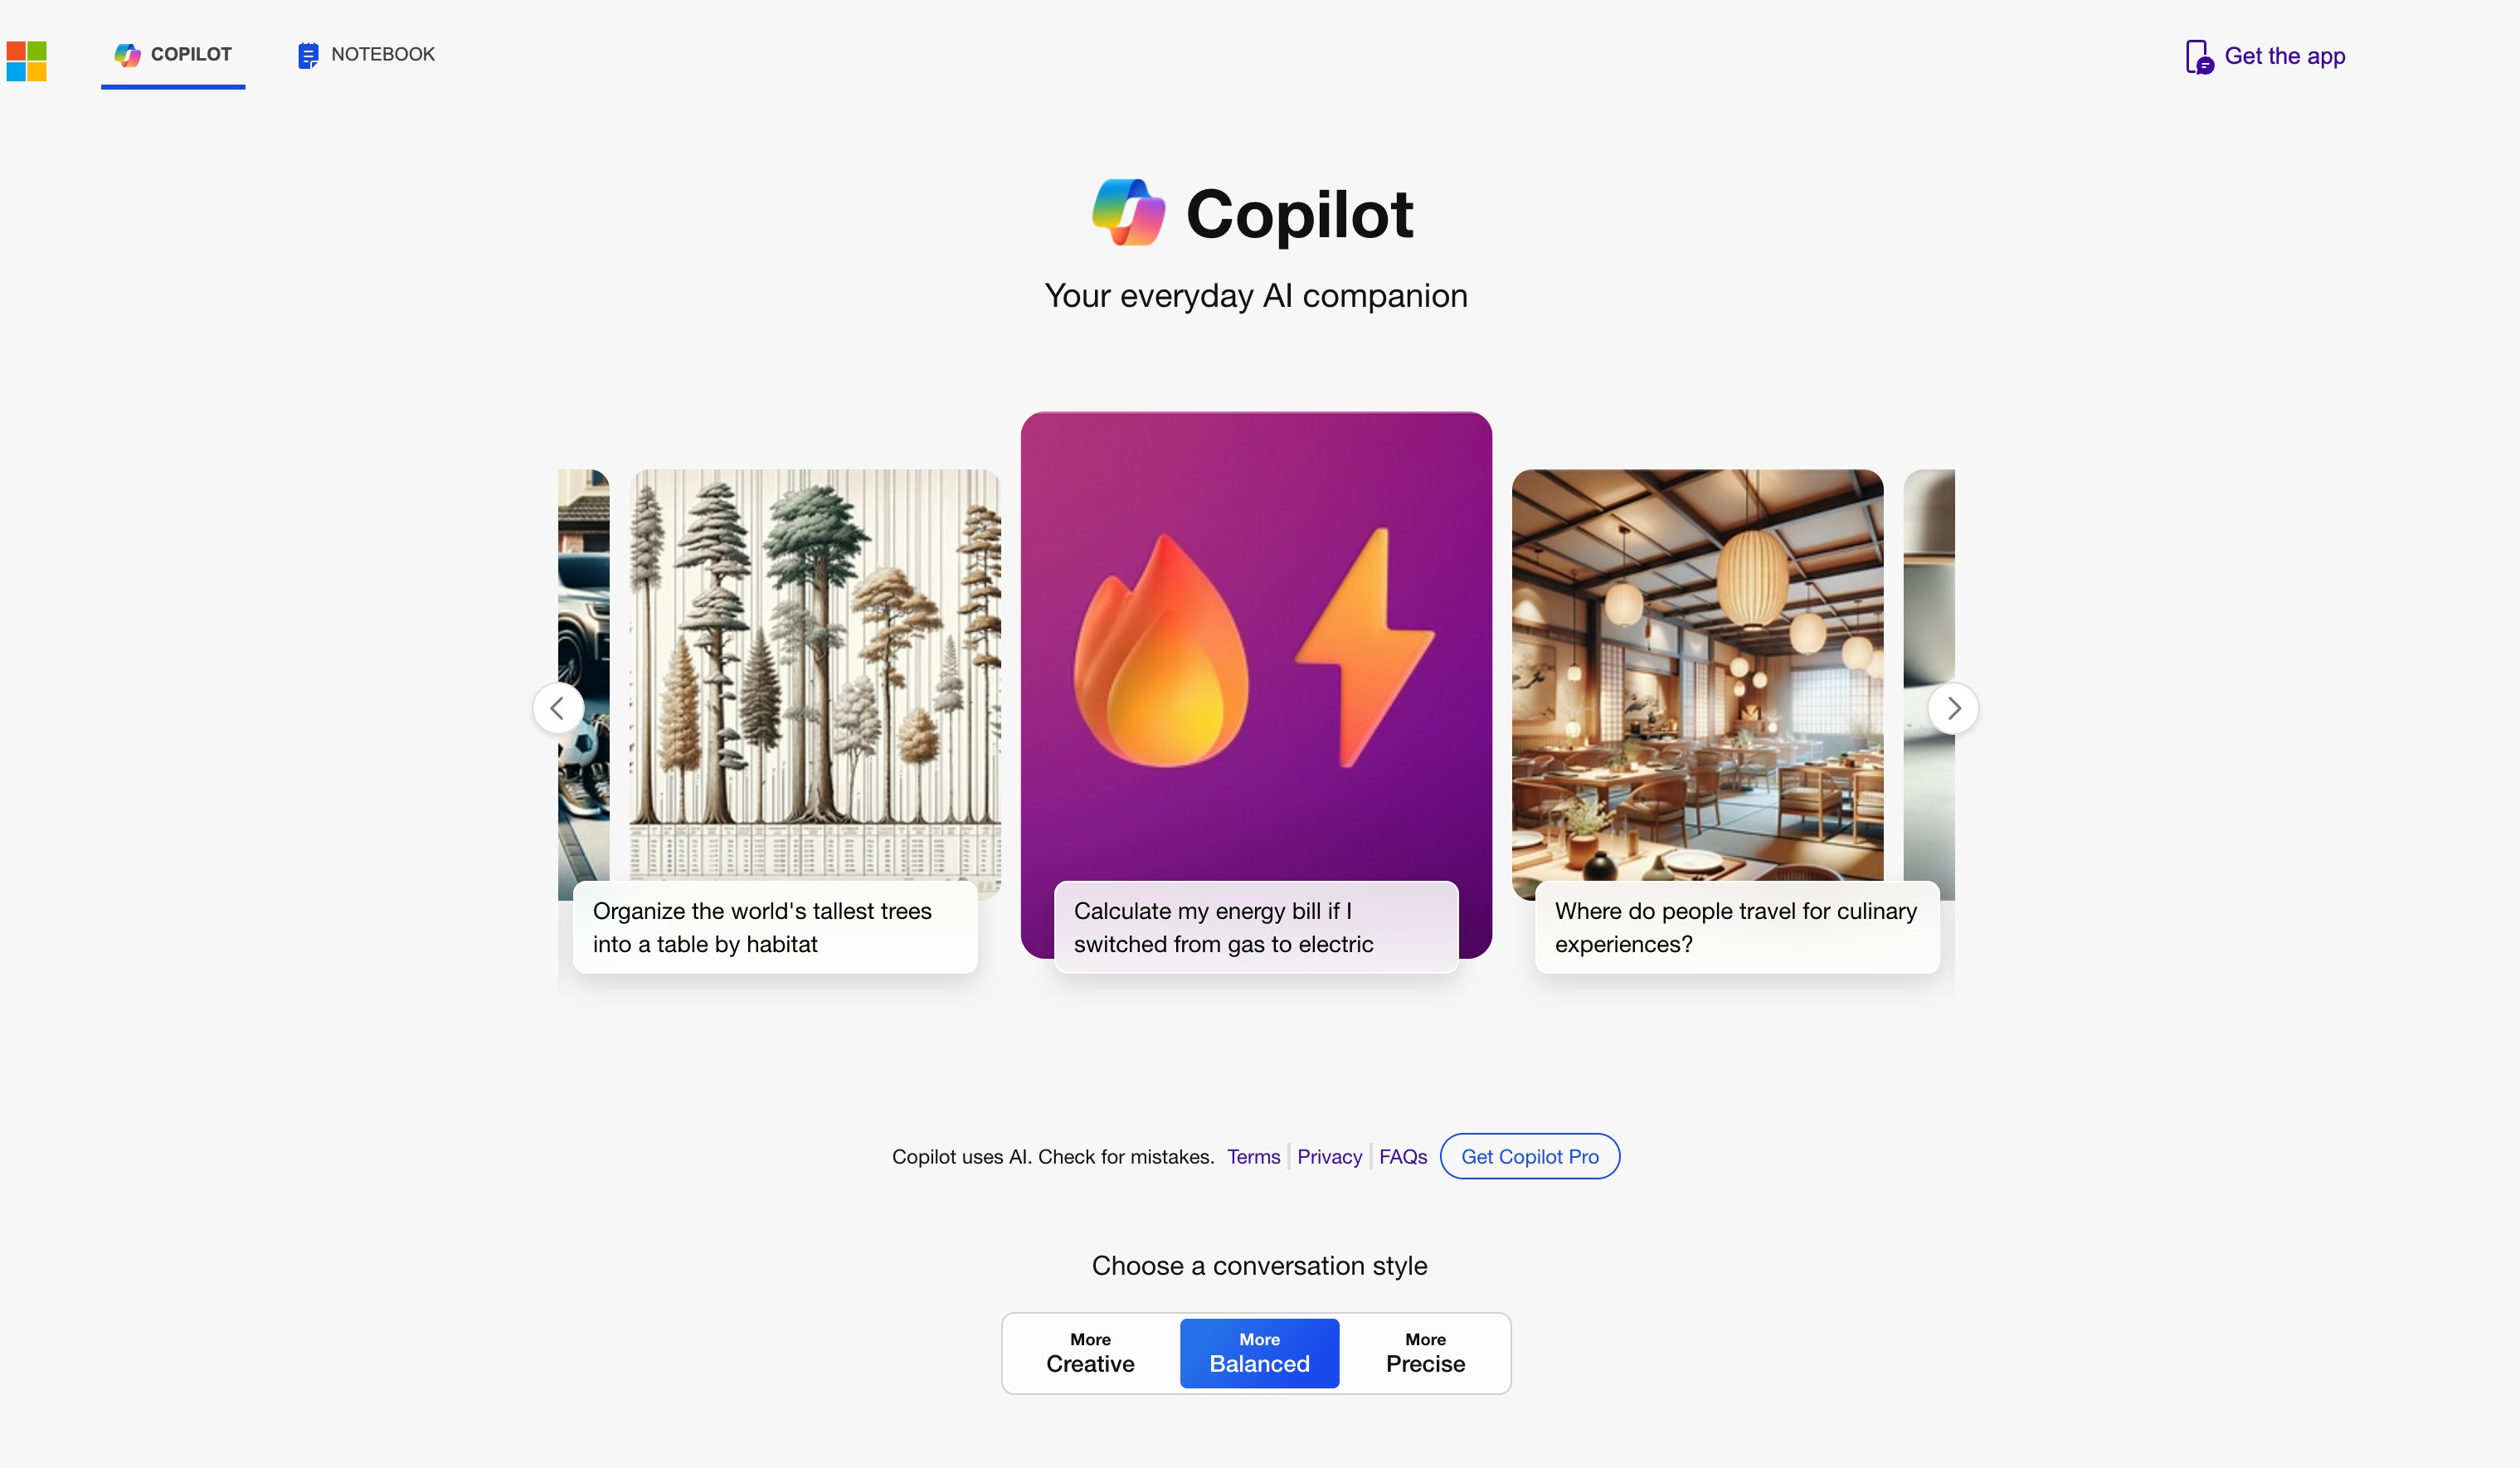Select More Balanced conversation style
Viewport: 2520px width, 1468px height.
[x=1258, y=1351]
